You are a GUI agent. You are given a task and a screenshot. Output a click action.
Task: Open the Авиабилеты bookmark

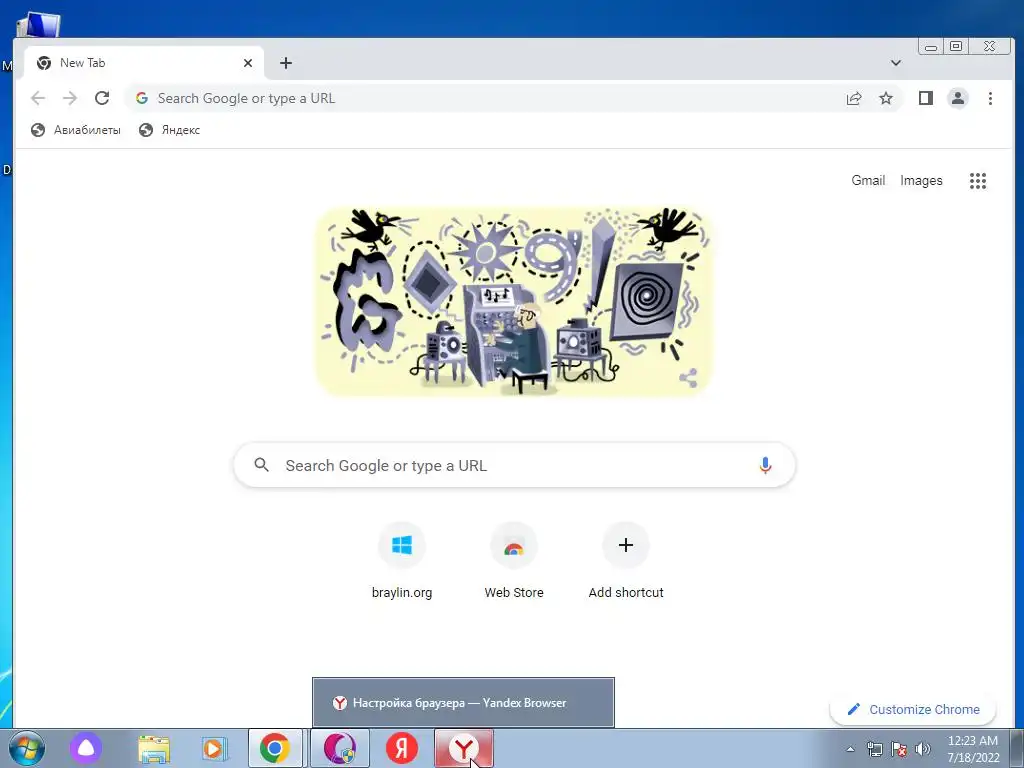[x=76, y=130]
